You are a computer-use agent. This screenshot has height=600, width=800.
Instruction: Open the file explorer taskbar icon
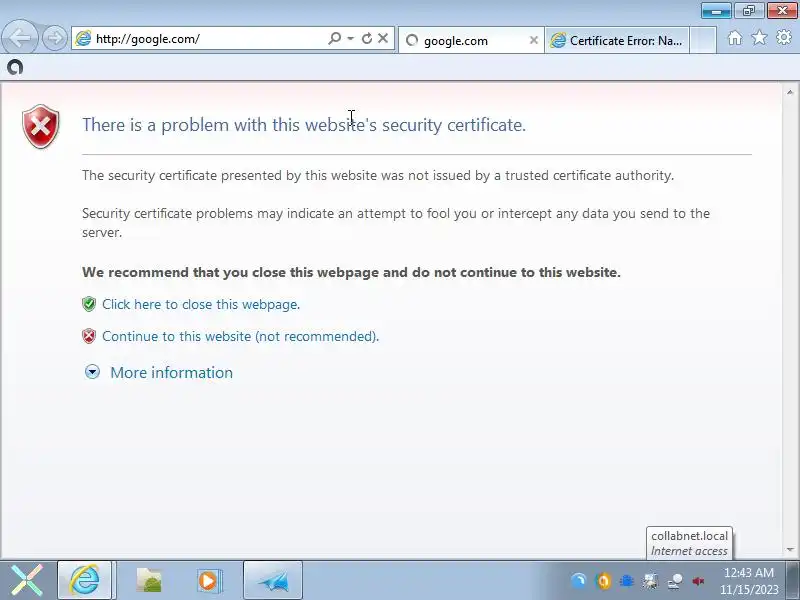point(148,581)
